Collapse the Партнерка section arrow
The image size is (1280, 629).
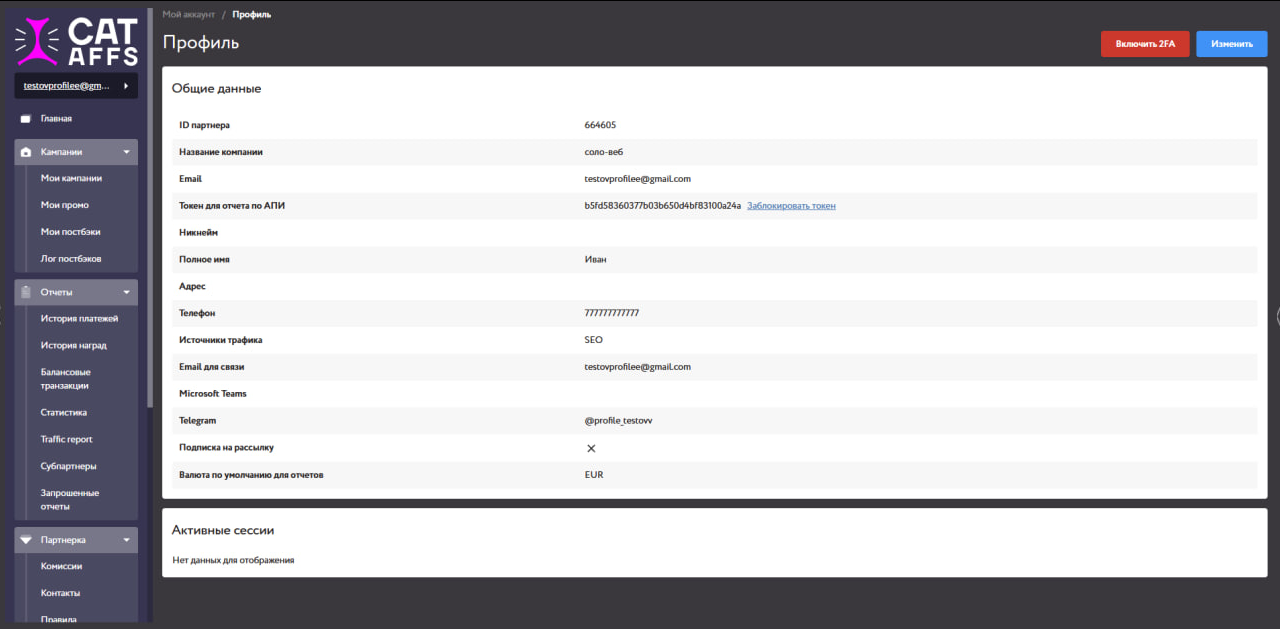[x=126, y=540]
